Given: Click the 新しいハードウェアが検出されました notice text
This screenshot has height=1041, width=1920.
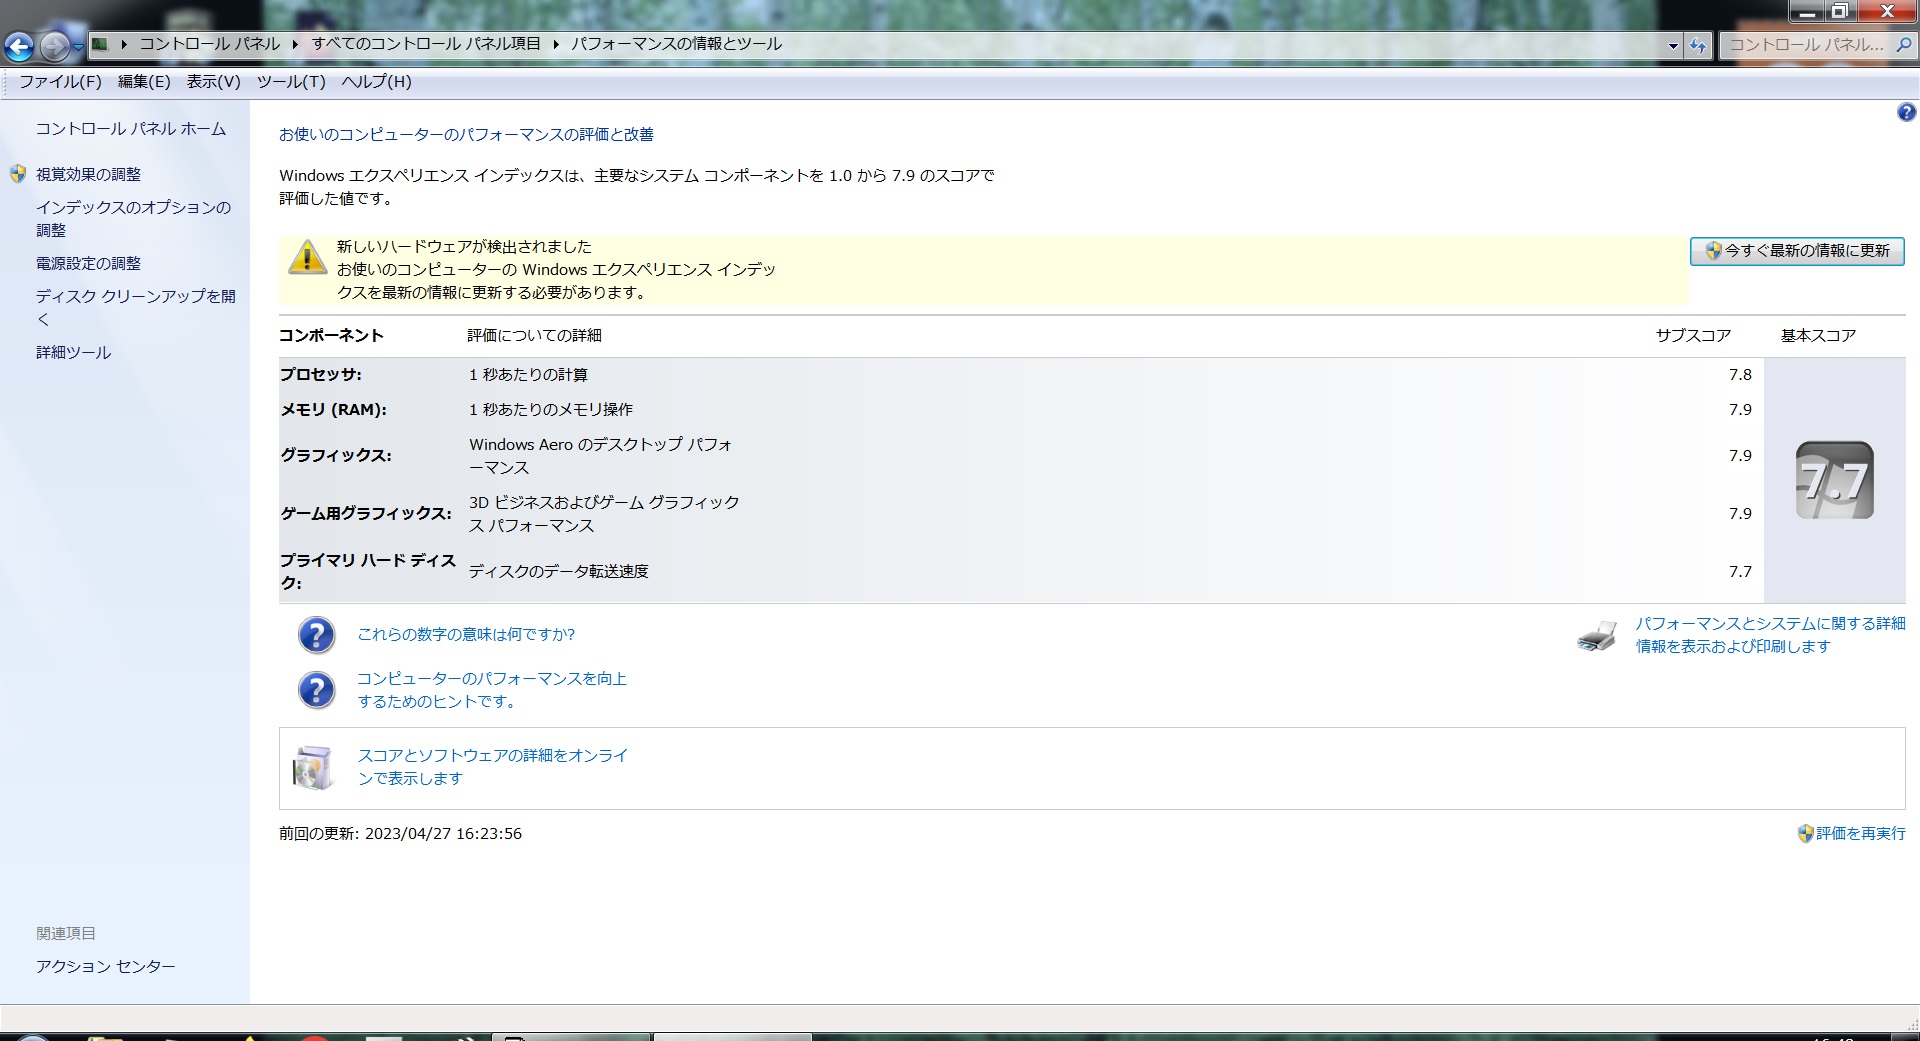Looking at the screenshot, I should (464, 246).
